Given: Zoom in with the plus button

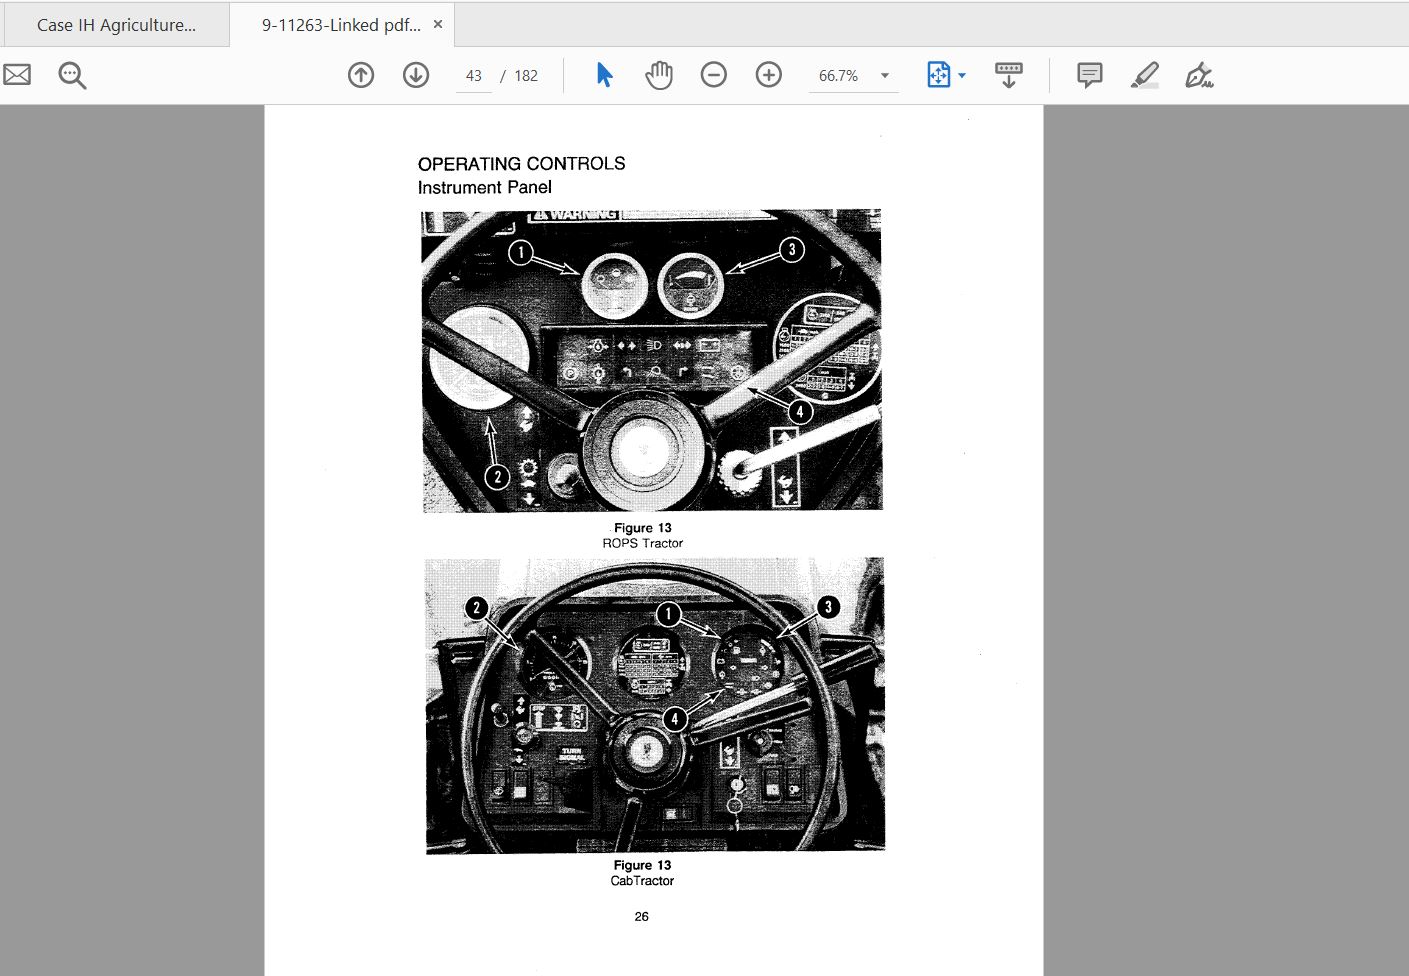Looking at the screenshot, I should (x=769, y=75).
